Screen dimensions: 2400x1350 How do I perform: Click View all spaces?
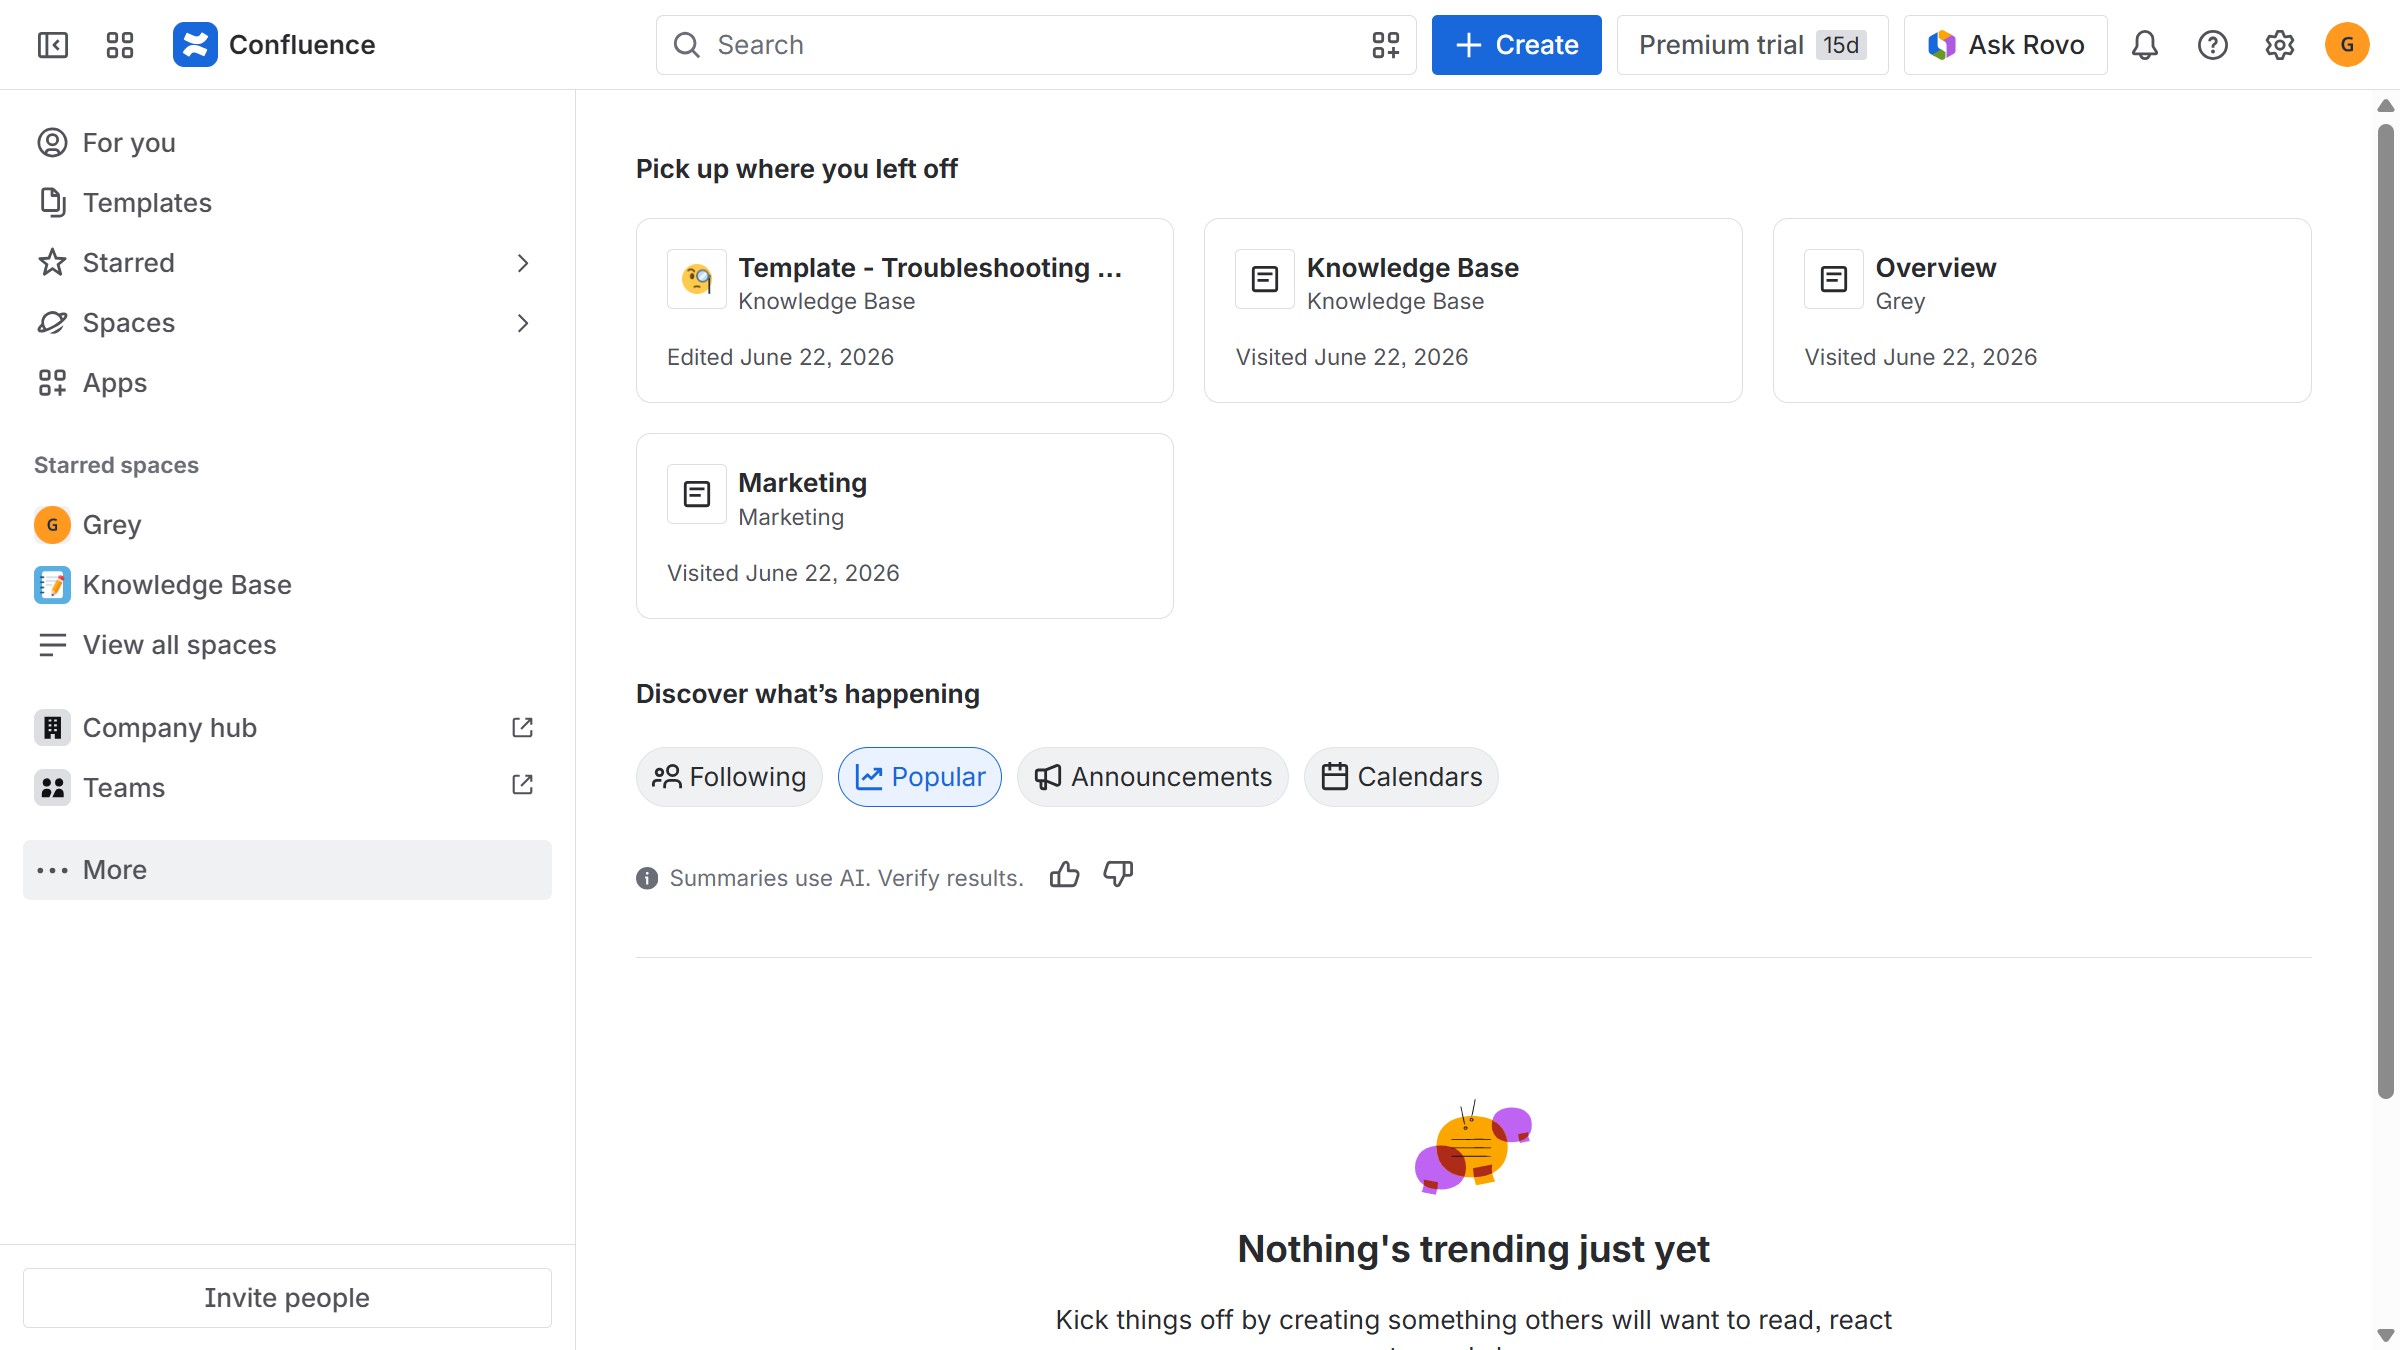click(287, 645)
